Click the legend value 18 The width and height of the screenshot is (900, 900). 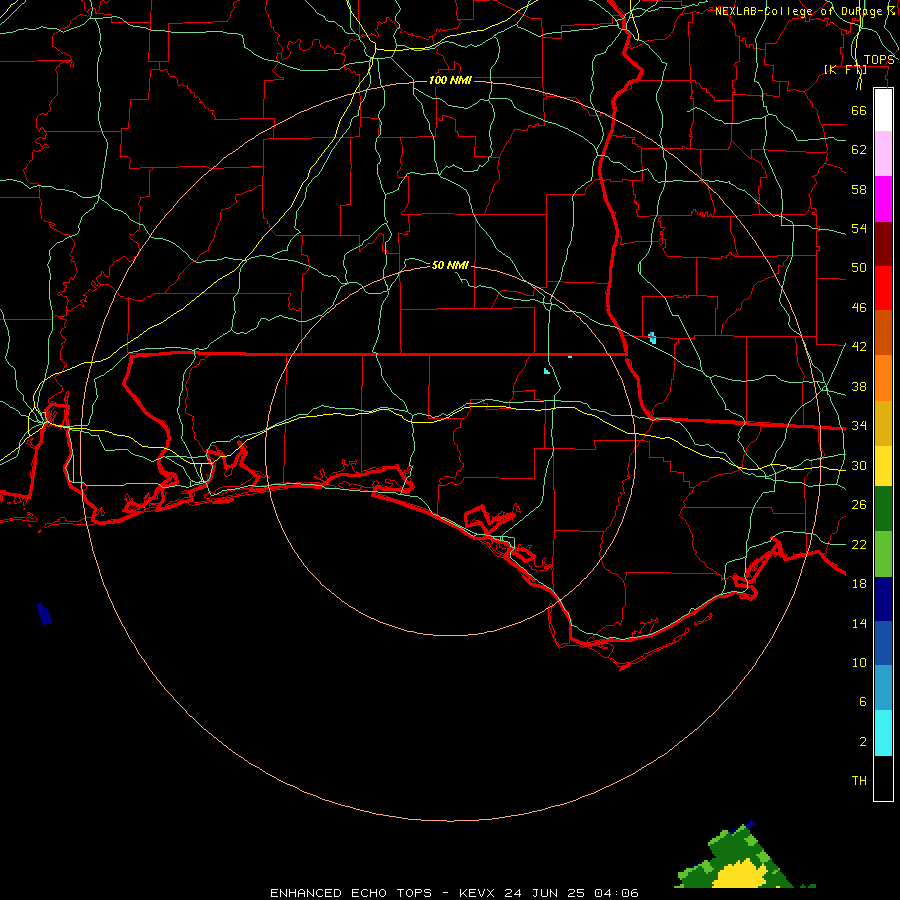click(x=859, y=584)
